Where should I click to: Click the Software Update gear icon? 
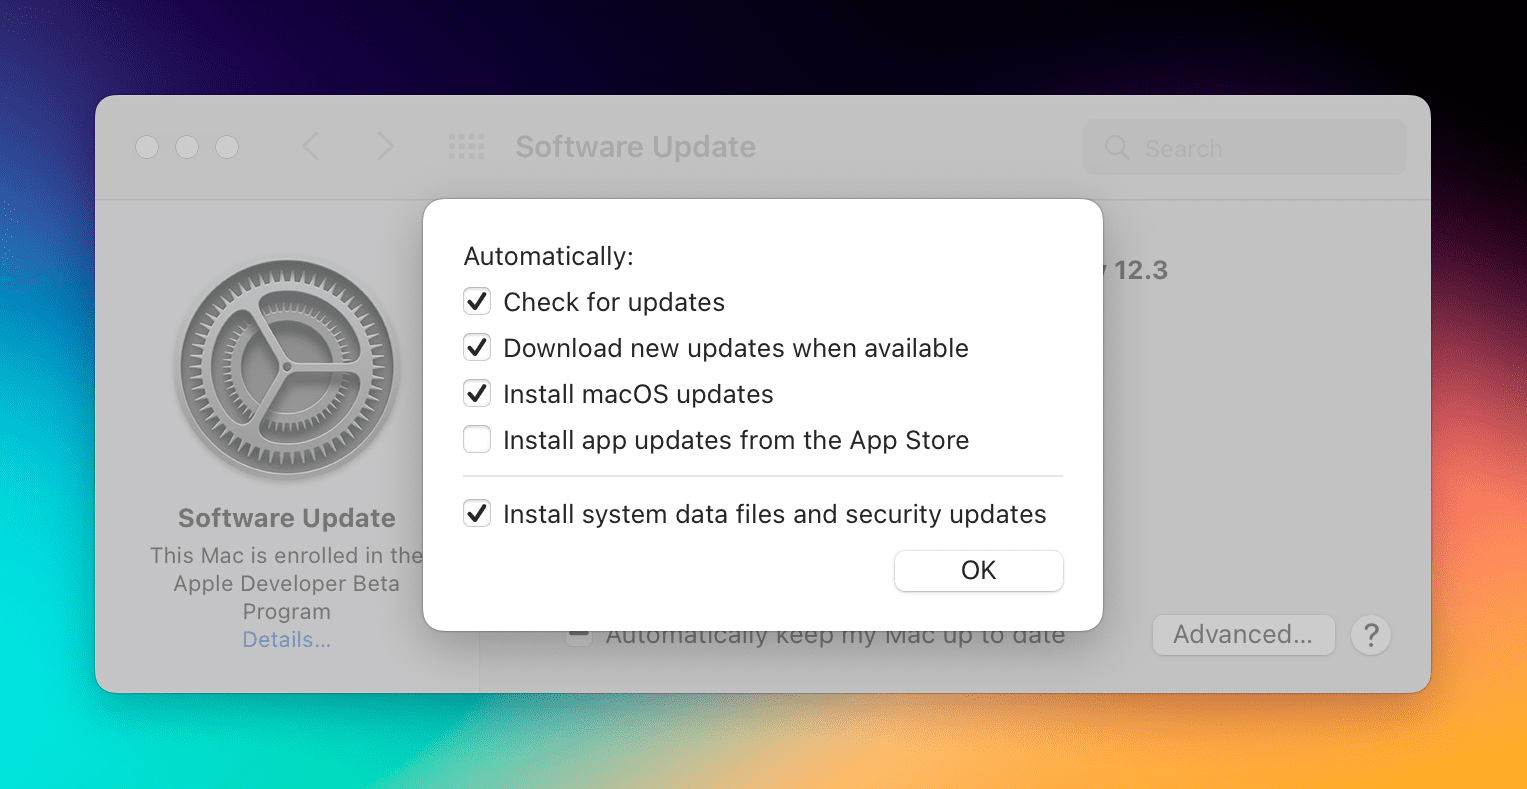(x=287, y=368)
